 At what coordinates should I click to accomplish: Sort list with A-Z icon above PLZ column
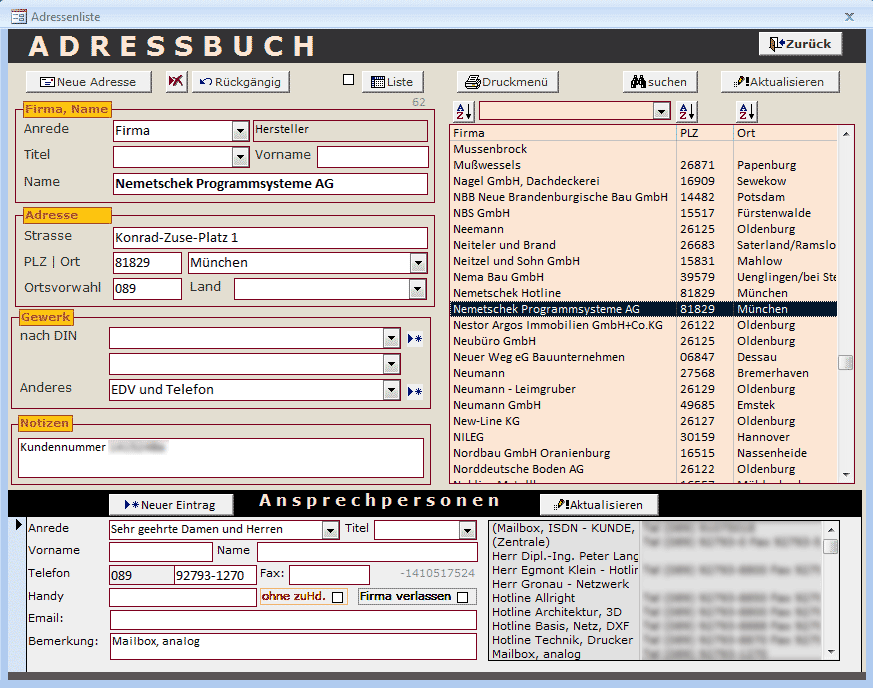(x=687, y=111)
